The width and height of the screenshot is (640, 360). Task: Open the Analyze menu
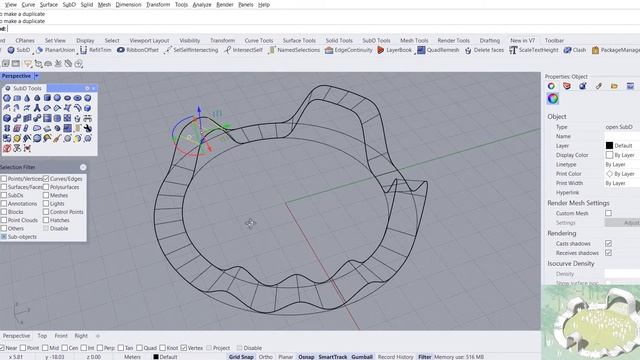point(202,4)
